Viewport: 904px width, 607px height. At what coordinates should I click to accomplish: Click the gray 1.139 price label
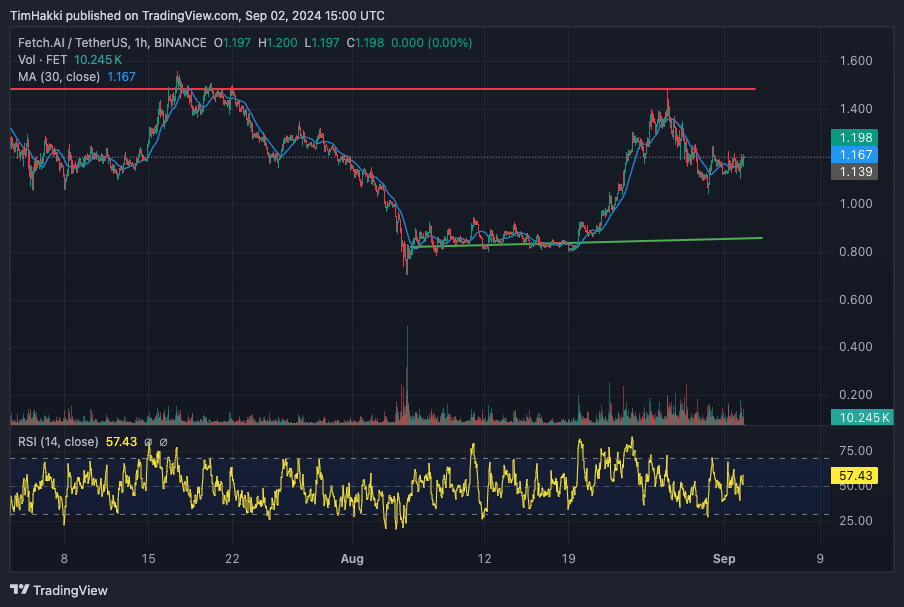[x=854, y=172]
